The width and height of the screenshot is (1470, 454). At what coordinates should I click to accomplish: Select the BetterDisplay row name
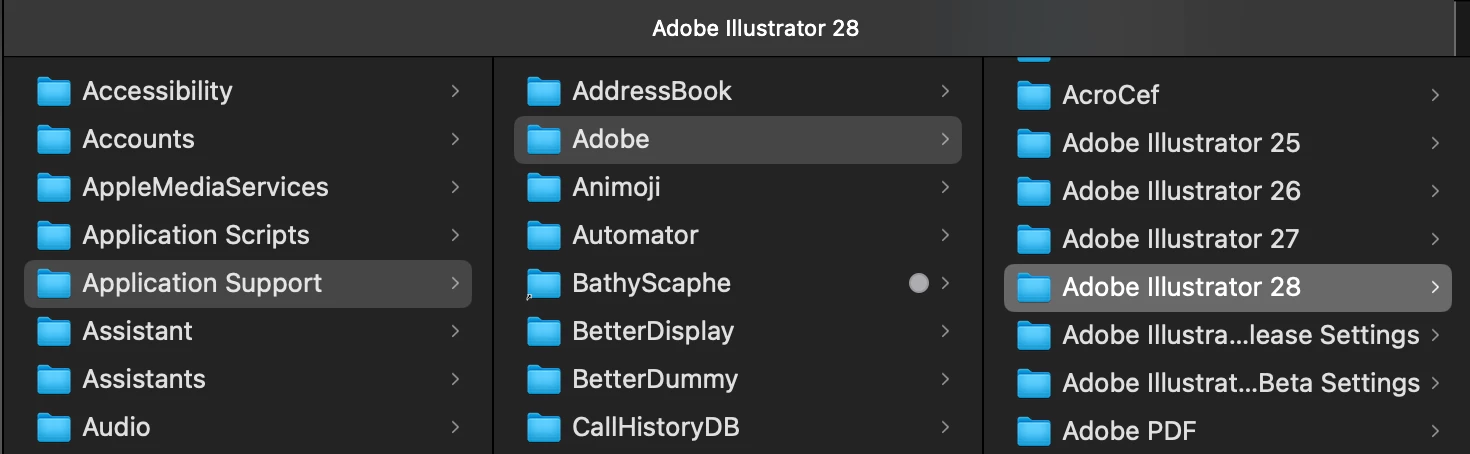pyautogui.click(x=653, y=331)
